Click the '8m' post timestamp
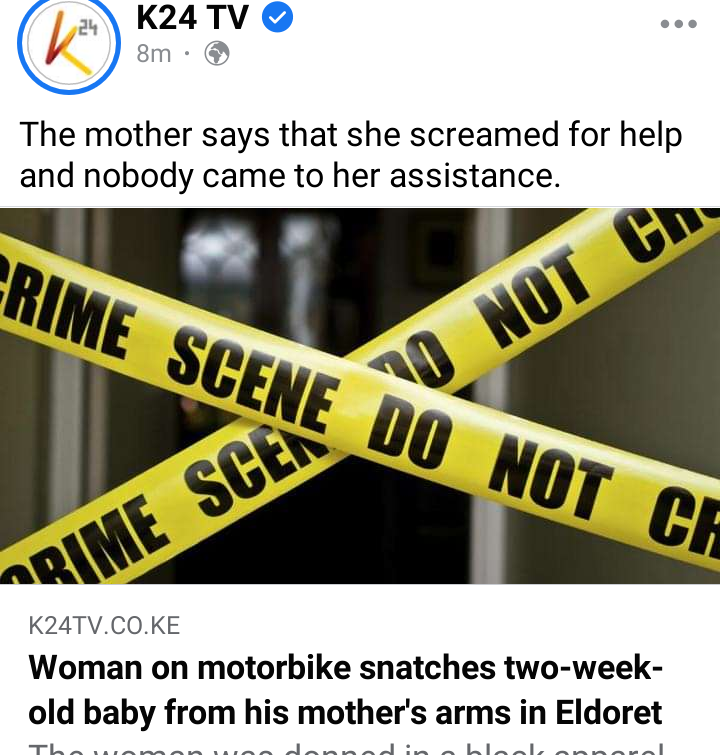720x755 pixels. pos(154,53)
